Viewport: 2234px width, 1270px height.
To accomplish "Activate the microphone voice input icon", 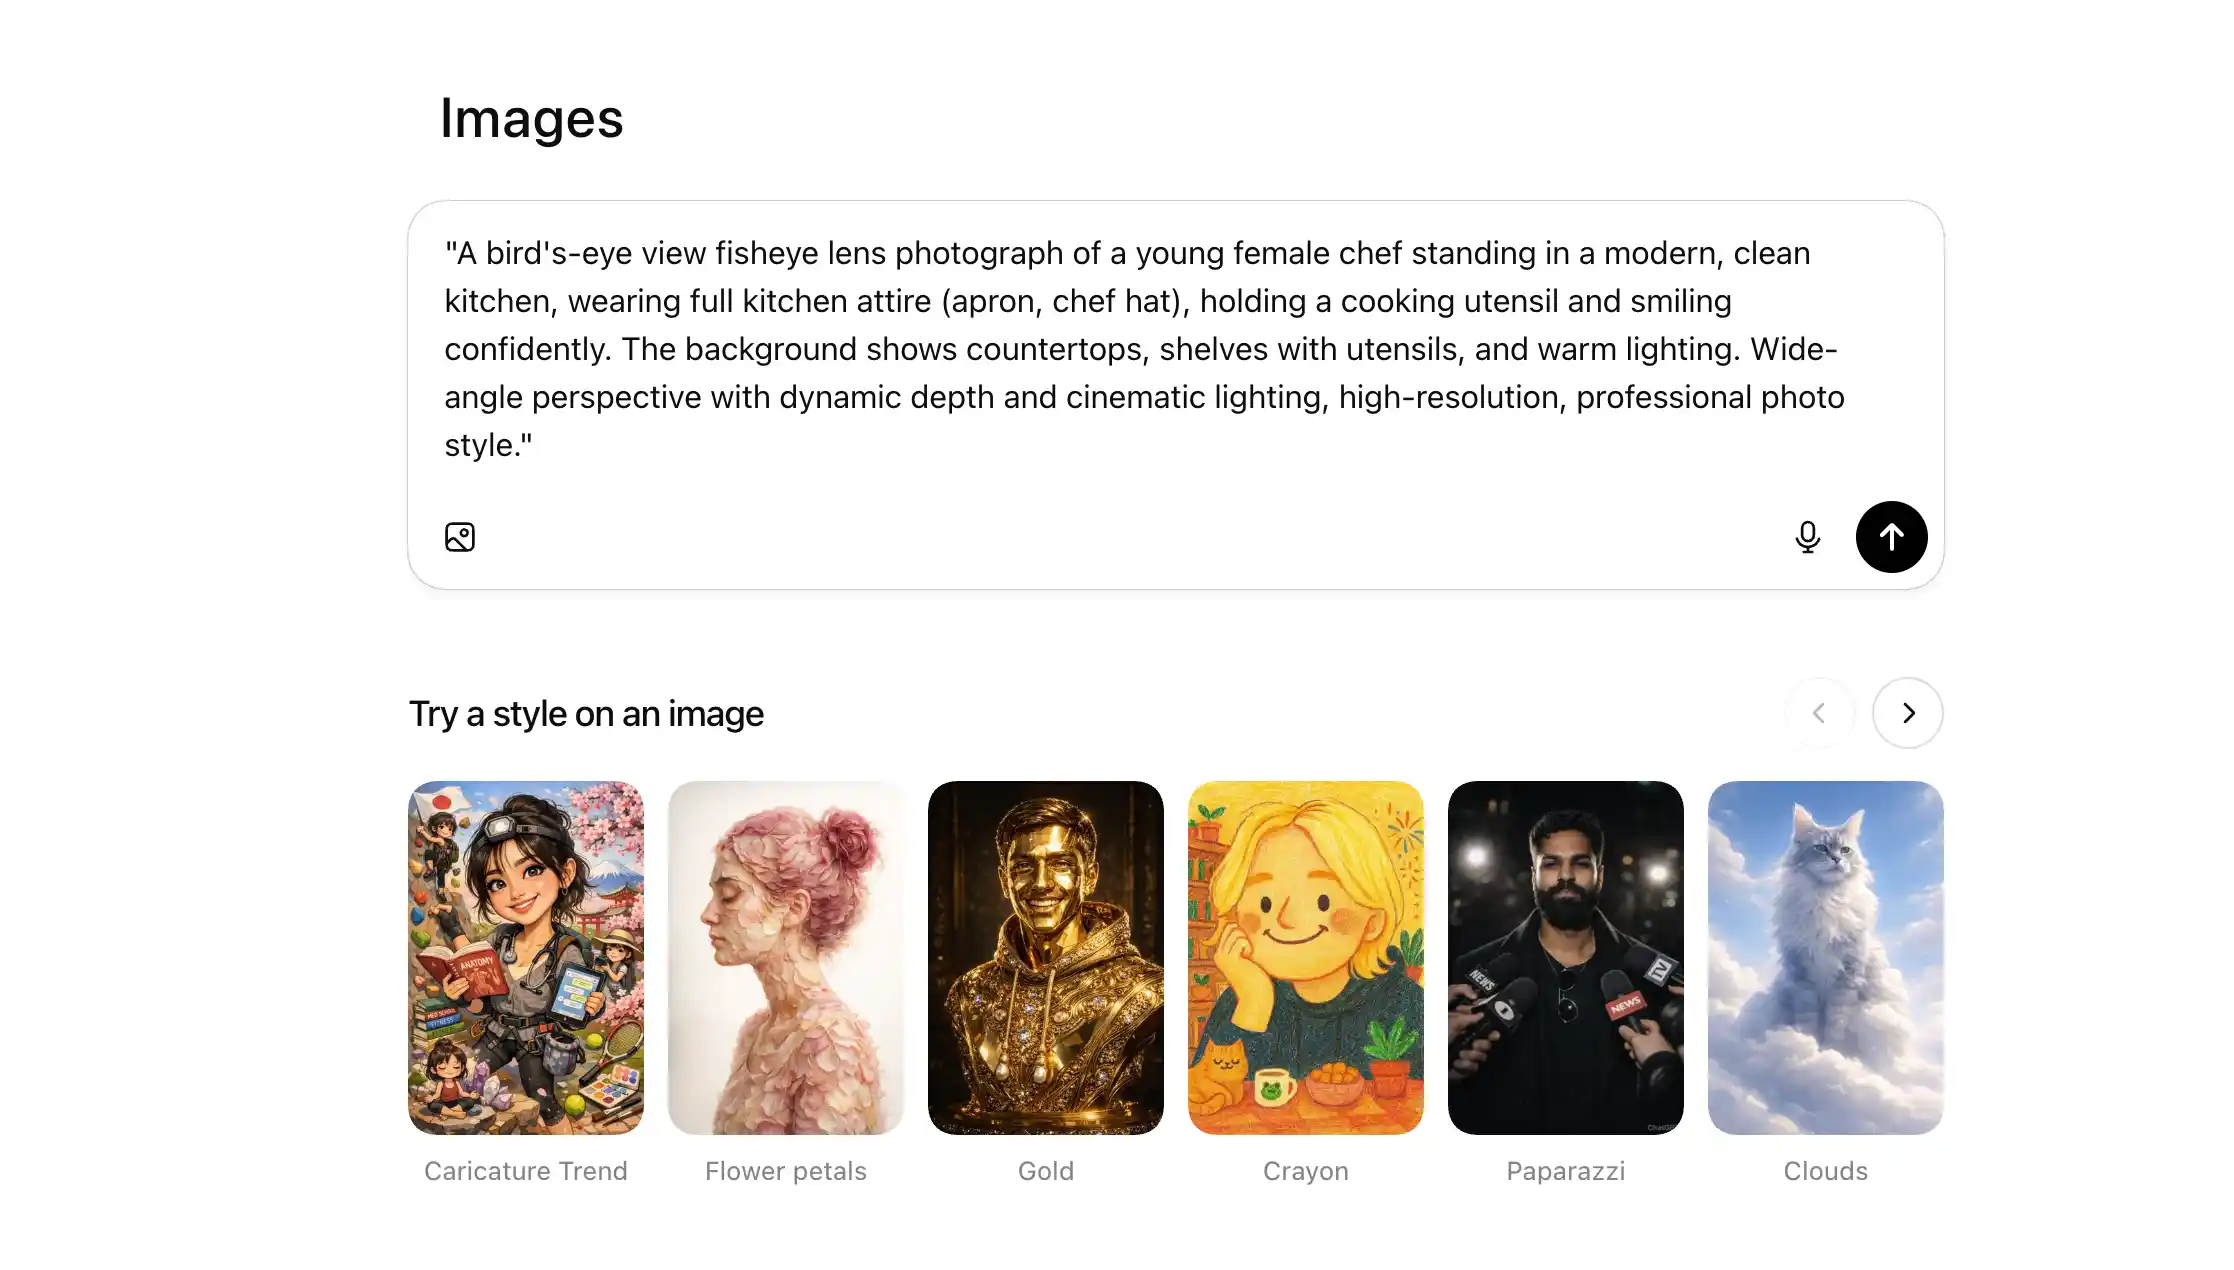I will [1807, 537].
